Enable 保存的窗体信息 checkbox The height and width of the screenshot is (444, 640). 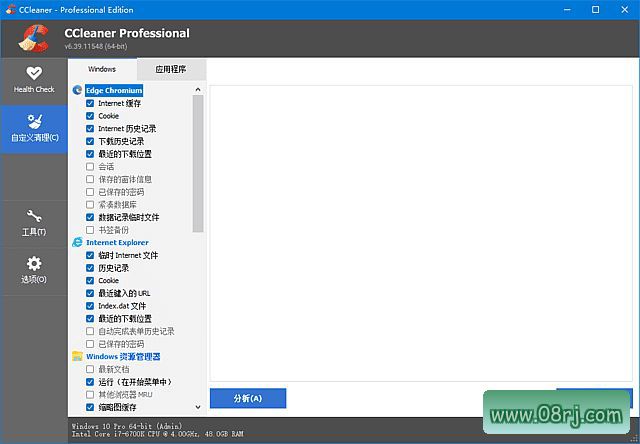90,179
